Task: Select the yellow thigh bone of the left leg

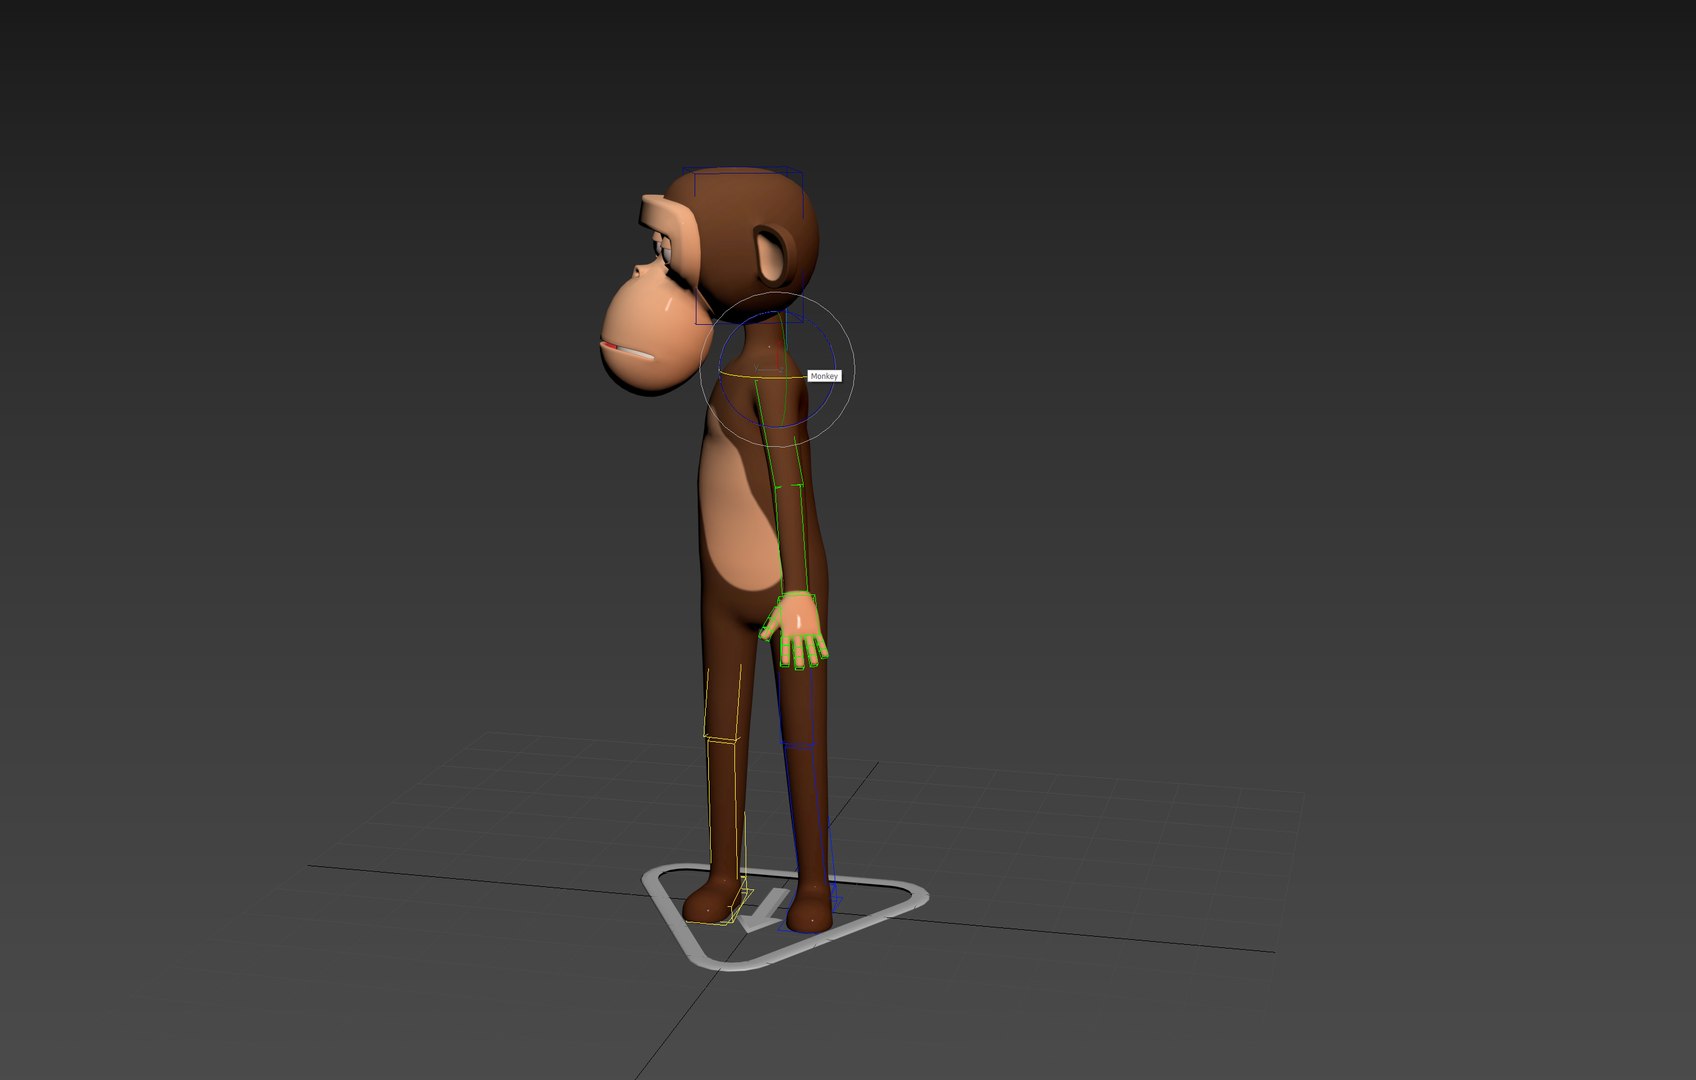Action: (723, 700)
